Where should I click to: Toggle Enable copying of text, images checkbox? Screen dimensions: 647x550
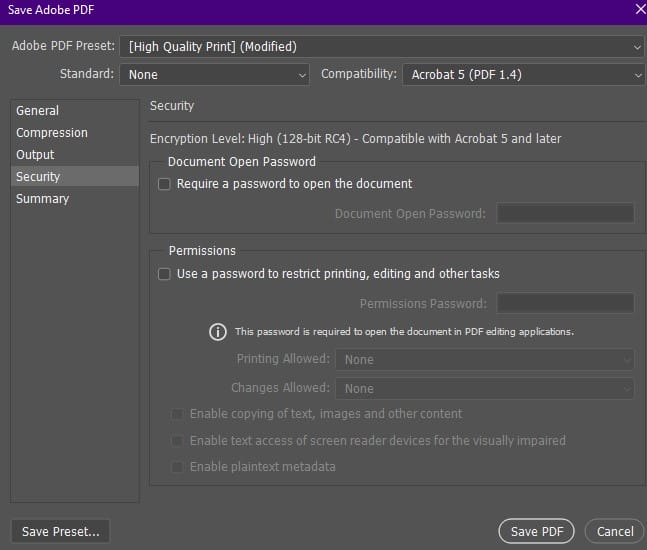[177, 414]
